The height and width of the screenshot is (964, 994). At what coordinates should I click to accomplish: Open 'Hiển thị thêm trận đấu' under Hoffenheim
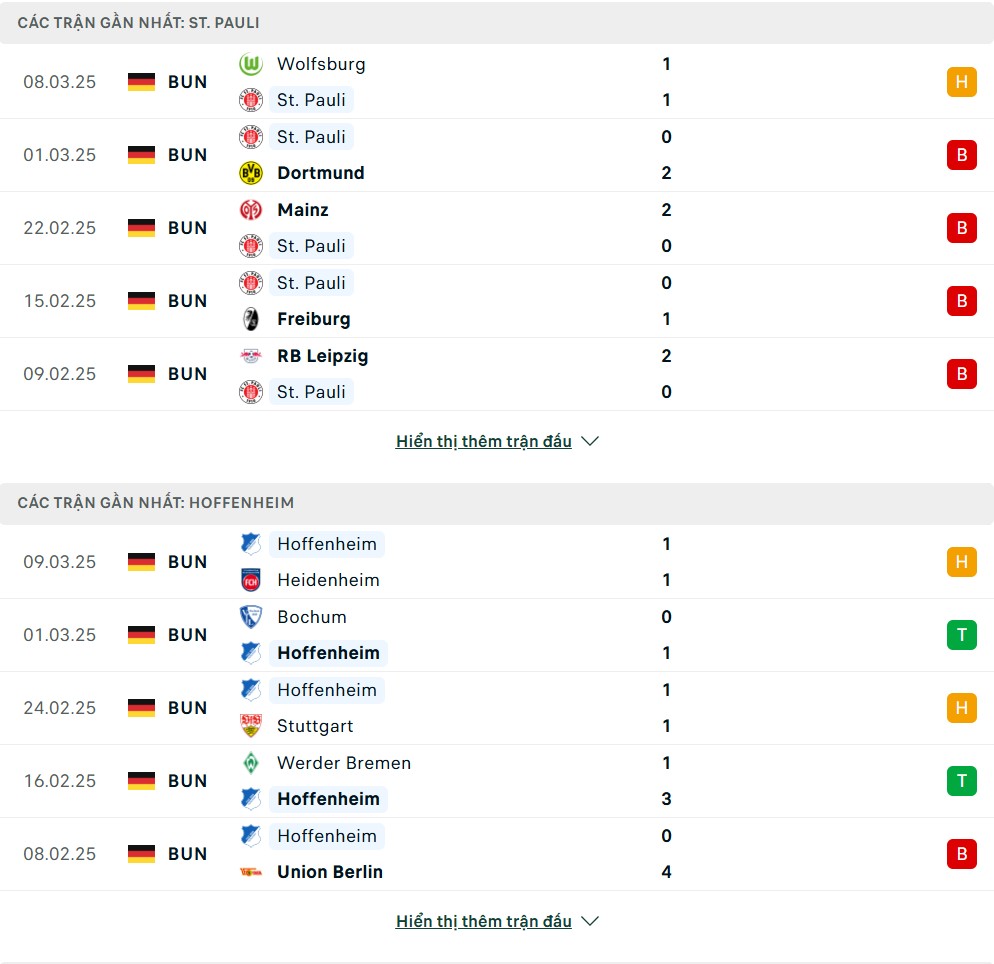[484, 921]
